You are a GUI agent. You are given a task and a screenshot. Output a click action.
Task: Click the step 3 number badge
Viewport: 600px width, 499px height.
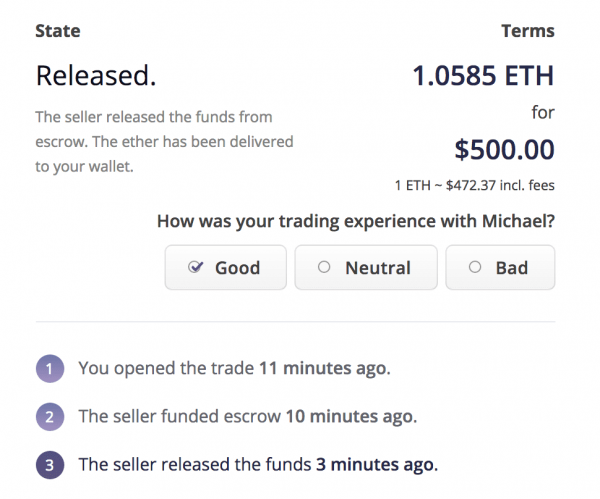click(50, 464)
